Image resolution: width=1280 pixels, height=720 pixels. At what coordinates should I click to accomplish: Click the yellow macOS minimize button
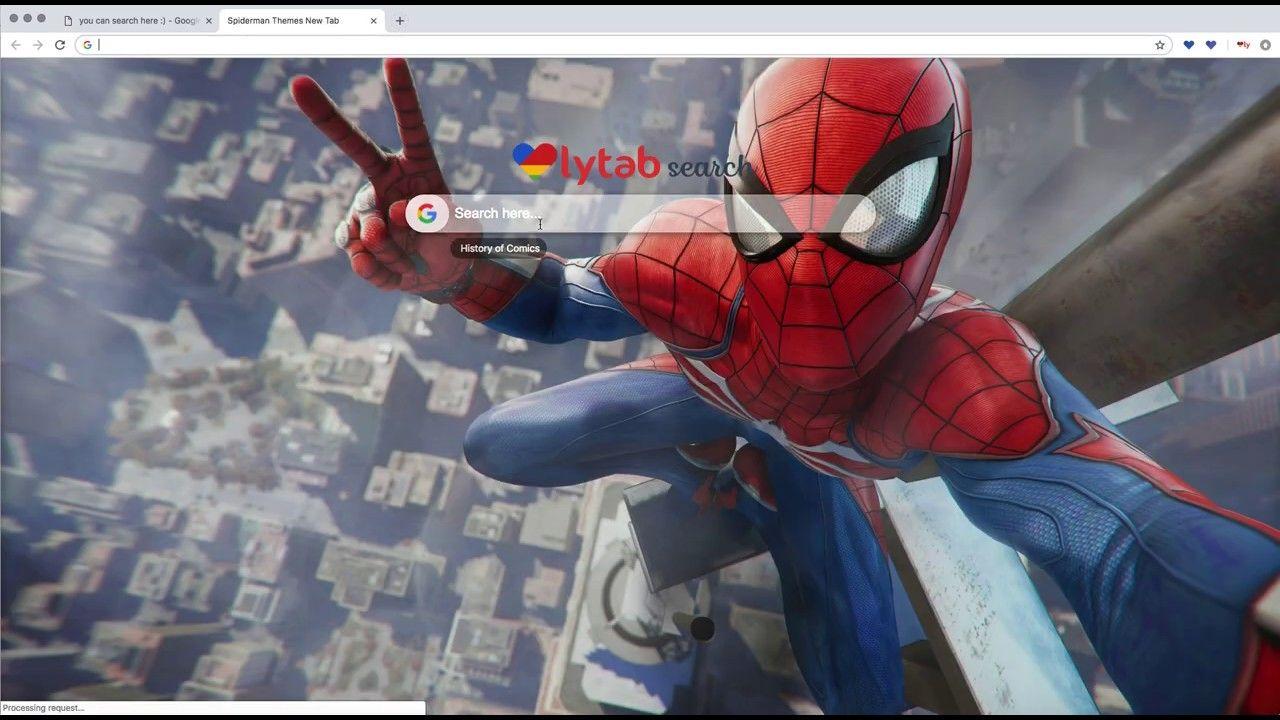click(28, 19)
